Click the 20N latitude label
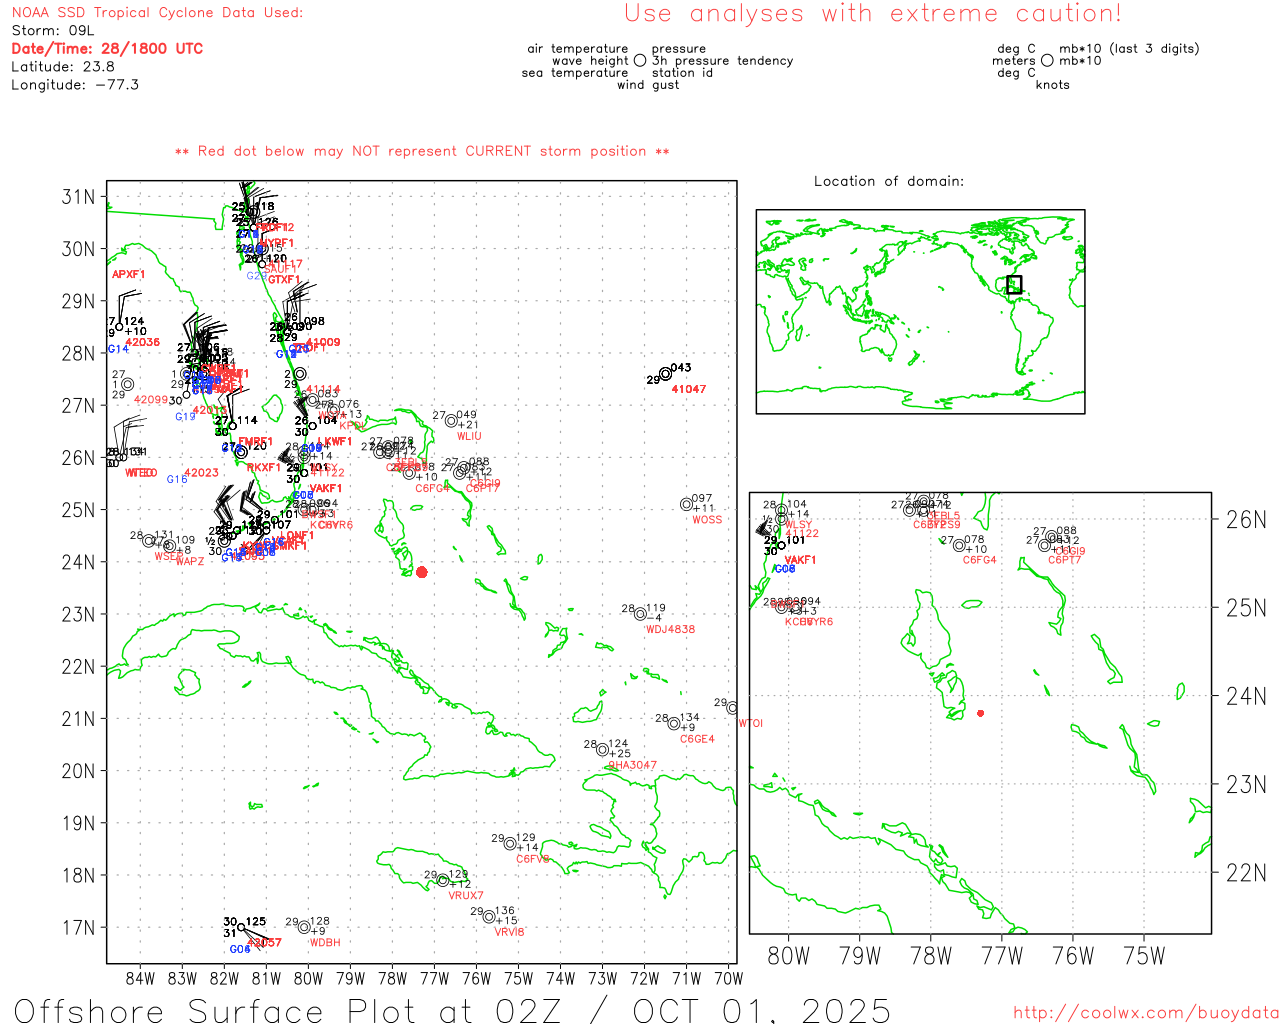The height and width of the screenshot is (1024, 1280). point(78,771)
